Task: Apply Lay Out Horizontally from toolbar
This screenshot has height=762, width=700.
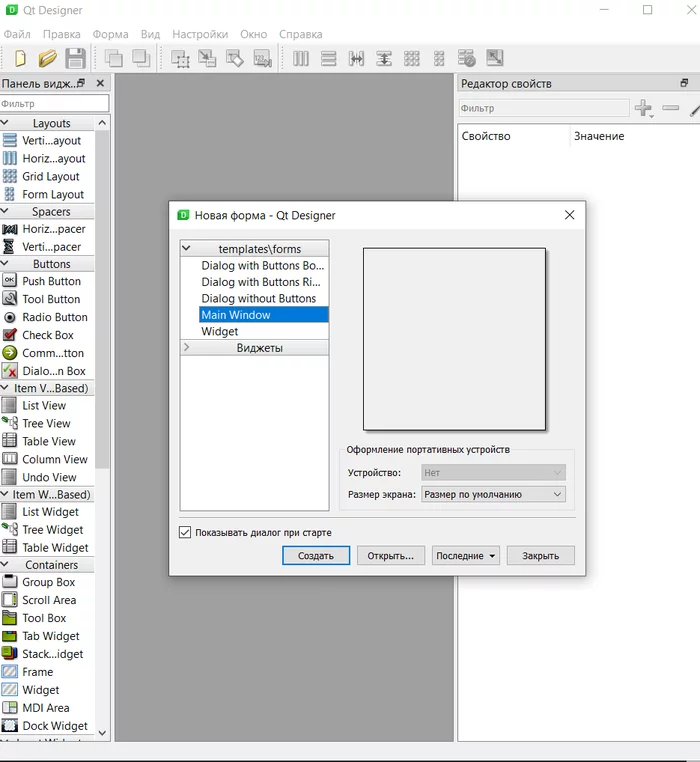Action: (x=301, y=58)
